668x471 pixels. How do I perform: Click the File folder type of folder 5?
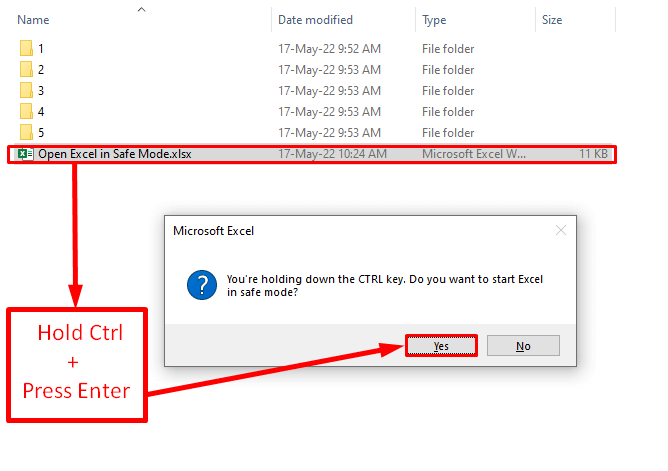(x=448, y=132)
